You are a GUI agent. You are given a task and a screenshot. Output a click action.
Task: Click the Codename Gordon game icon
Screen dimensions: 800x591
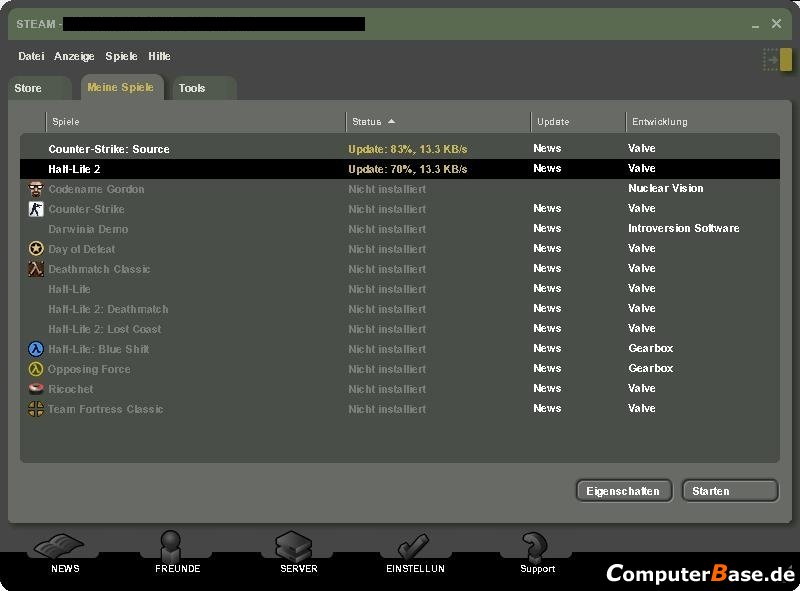(x=36, y=189)
